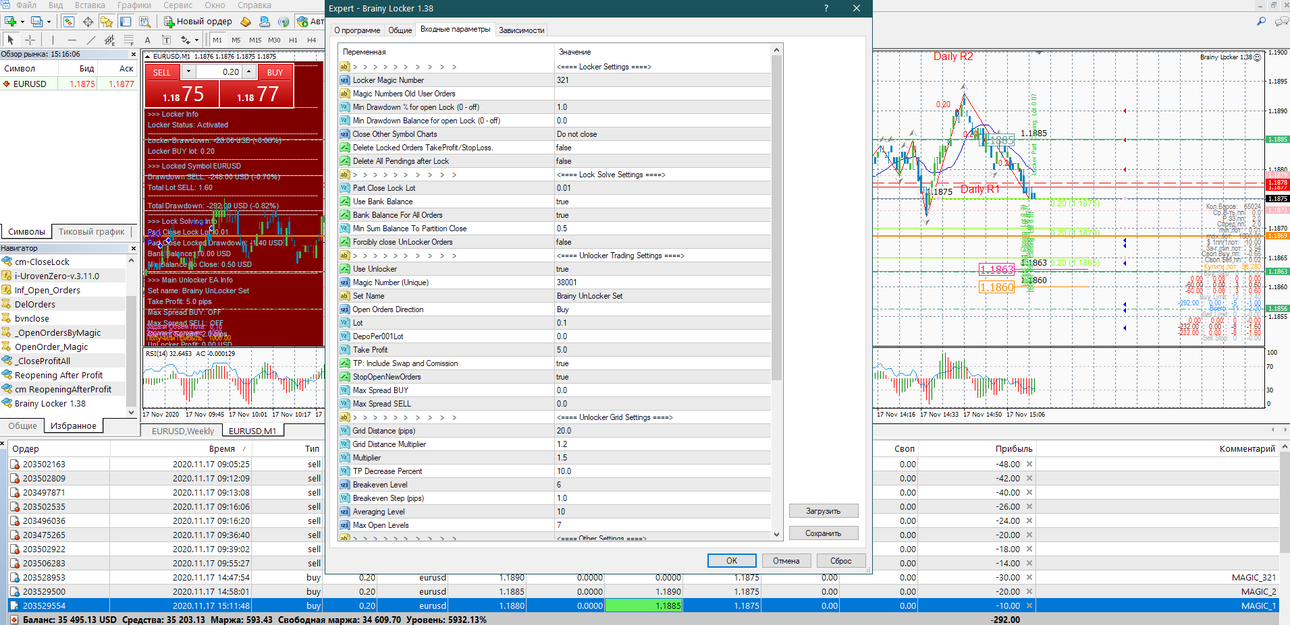
Task: Switch to the Зависимости tab
Action: pos(521,30)
